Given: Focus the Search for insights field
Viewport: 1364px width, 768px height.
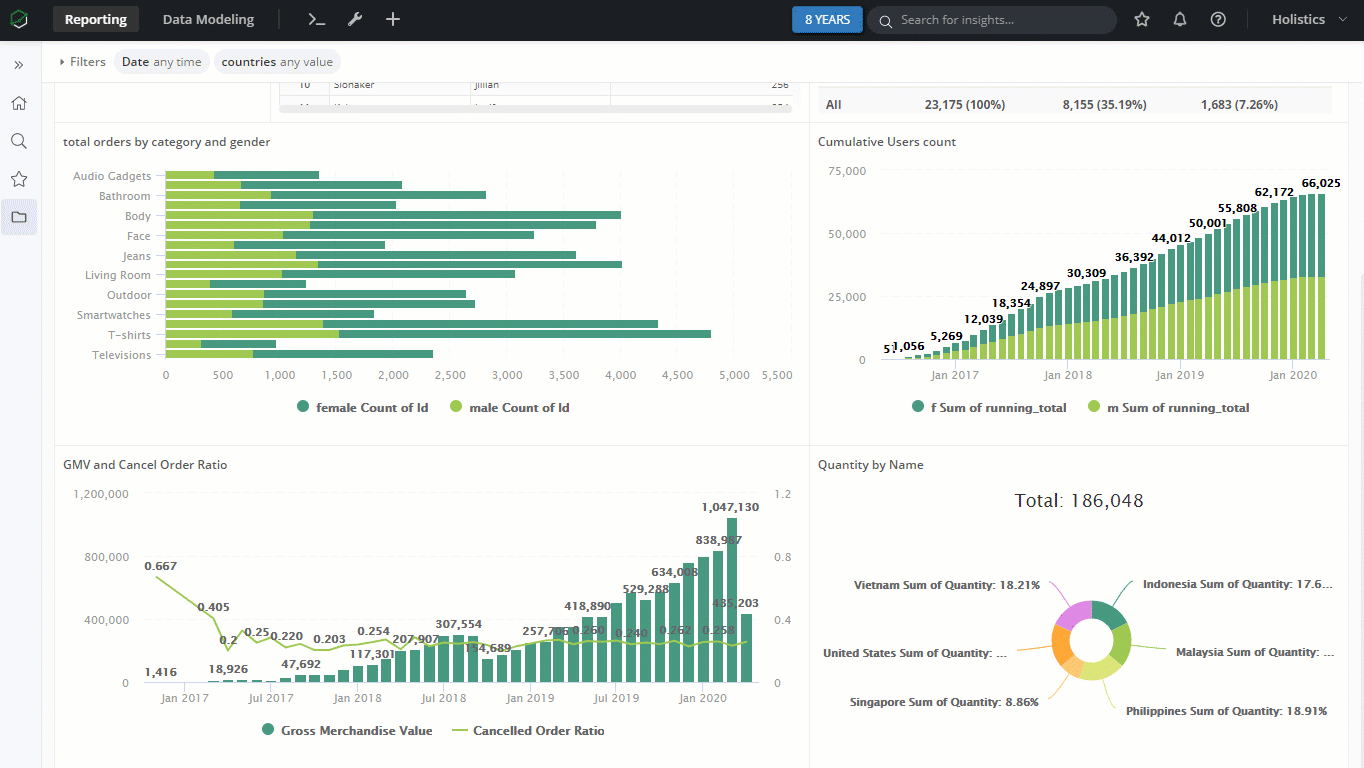Looking at the screenshot, I should tap(992, 20).
